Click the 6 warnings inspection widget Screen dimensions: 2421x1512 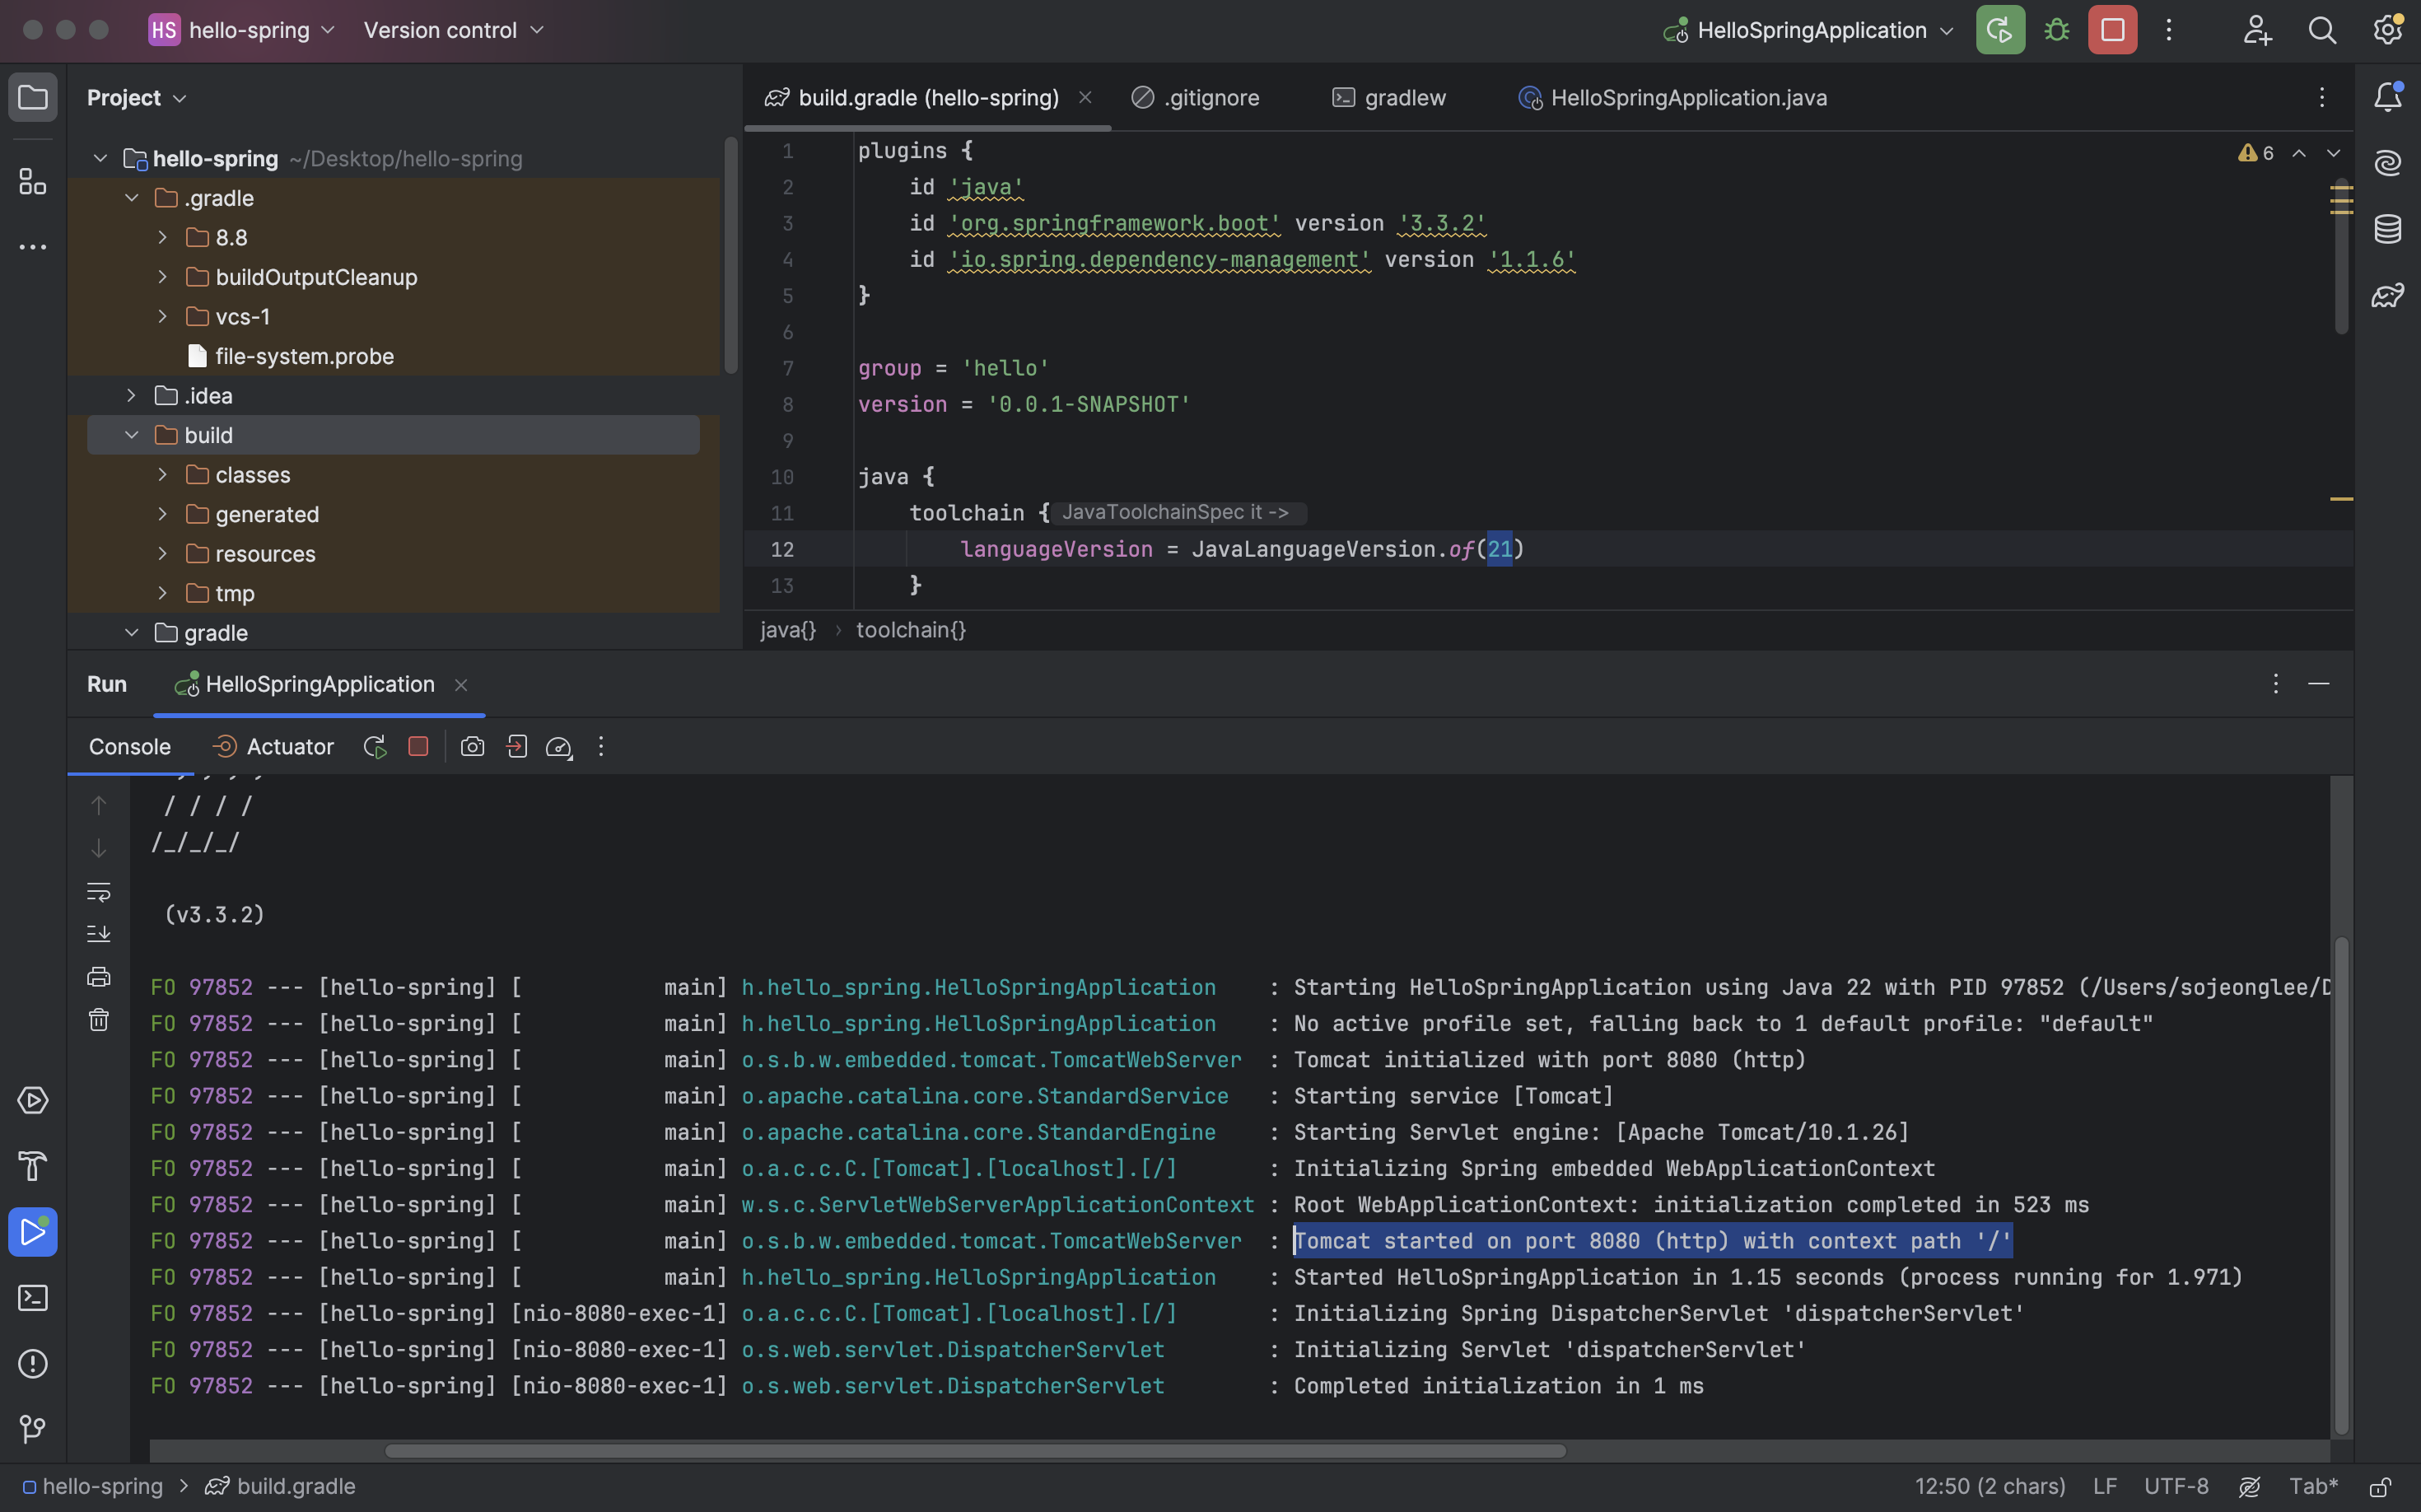click(x=2256, y=153)
